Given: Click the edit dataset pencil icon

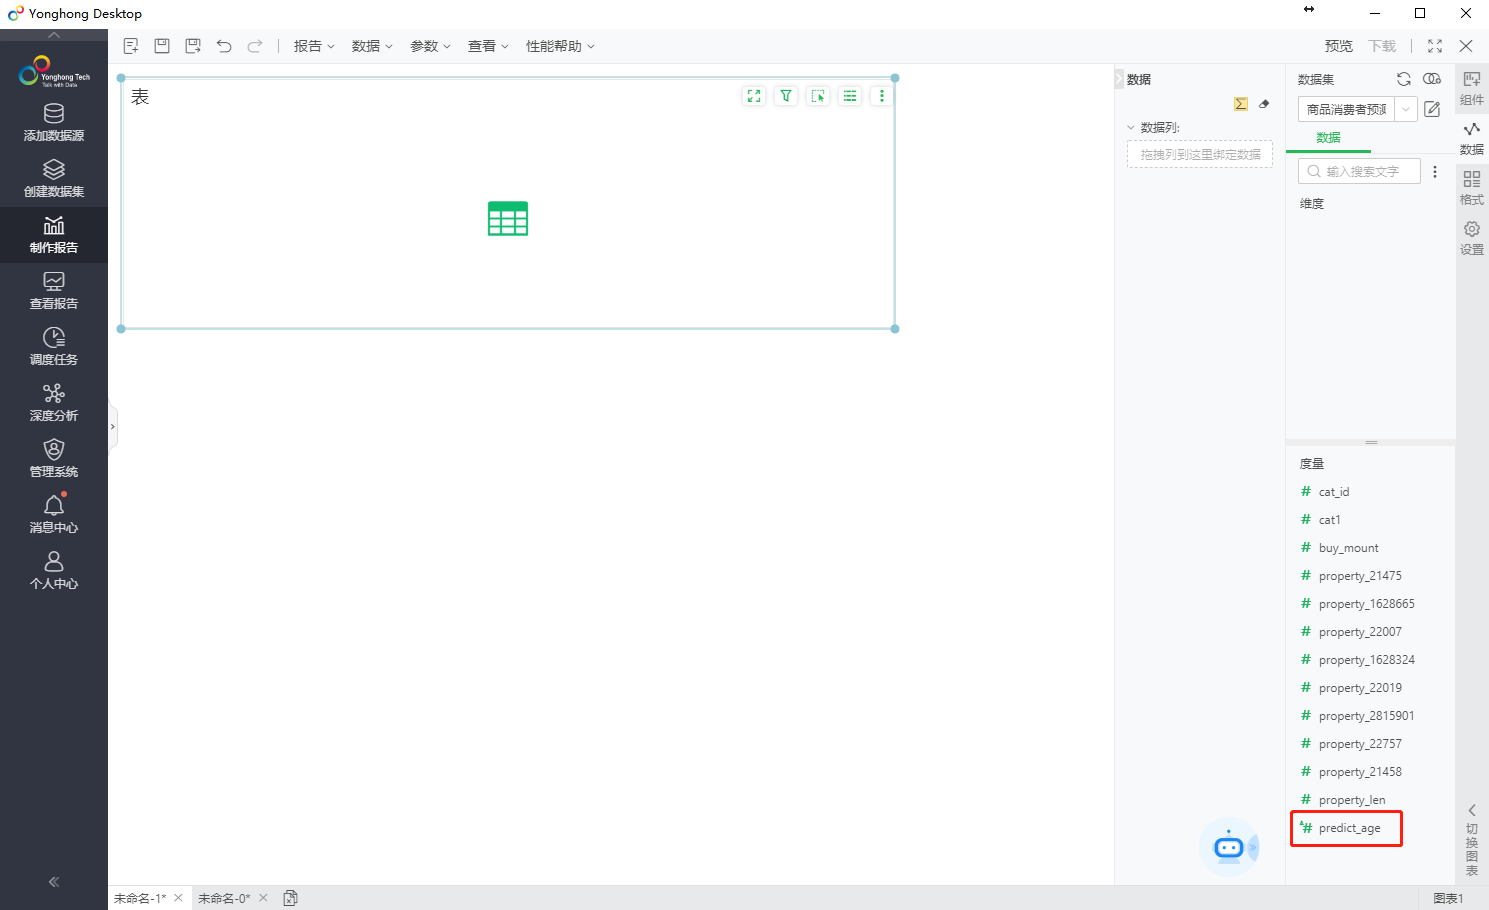Looking at the screenshot, I should pos(1432,109).
